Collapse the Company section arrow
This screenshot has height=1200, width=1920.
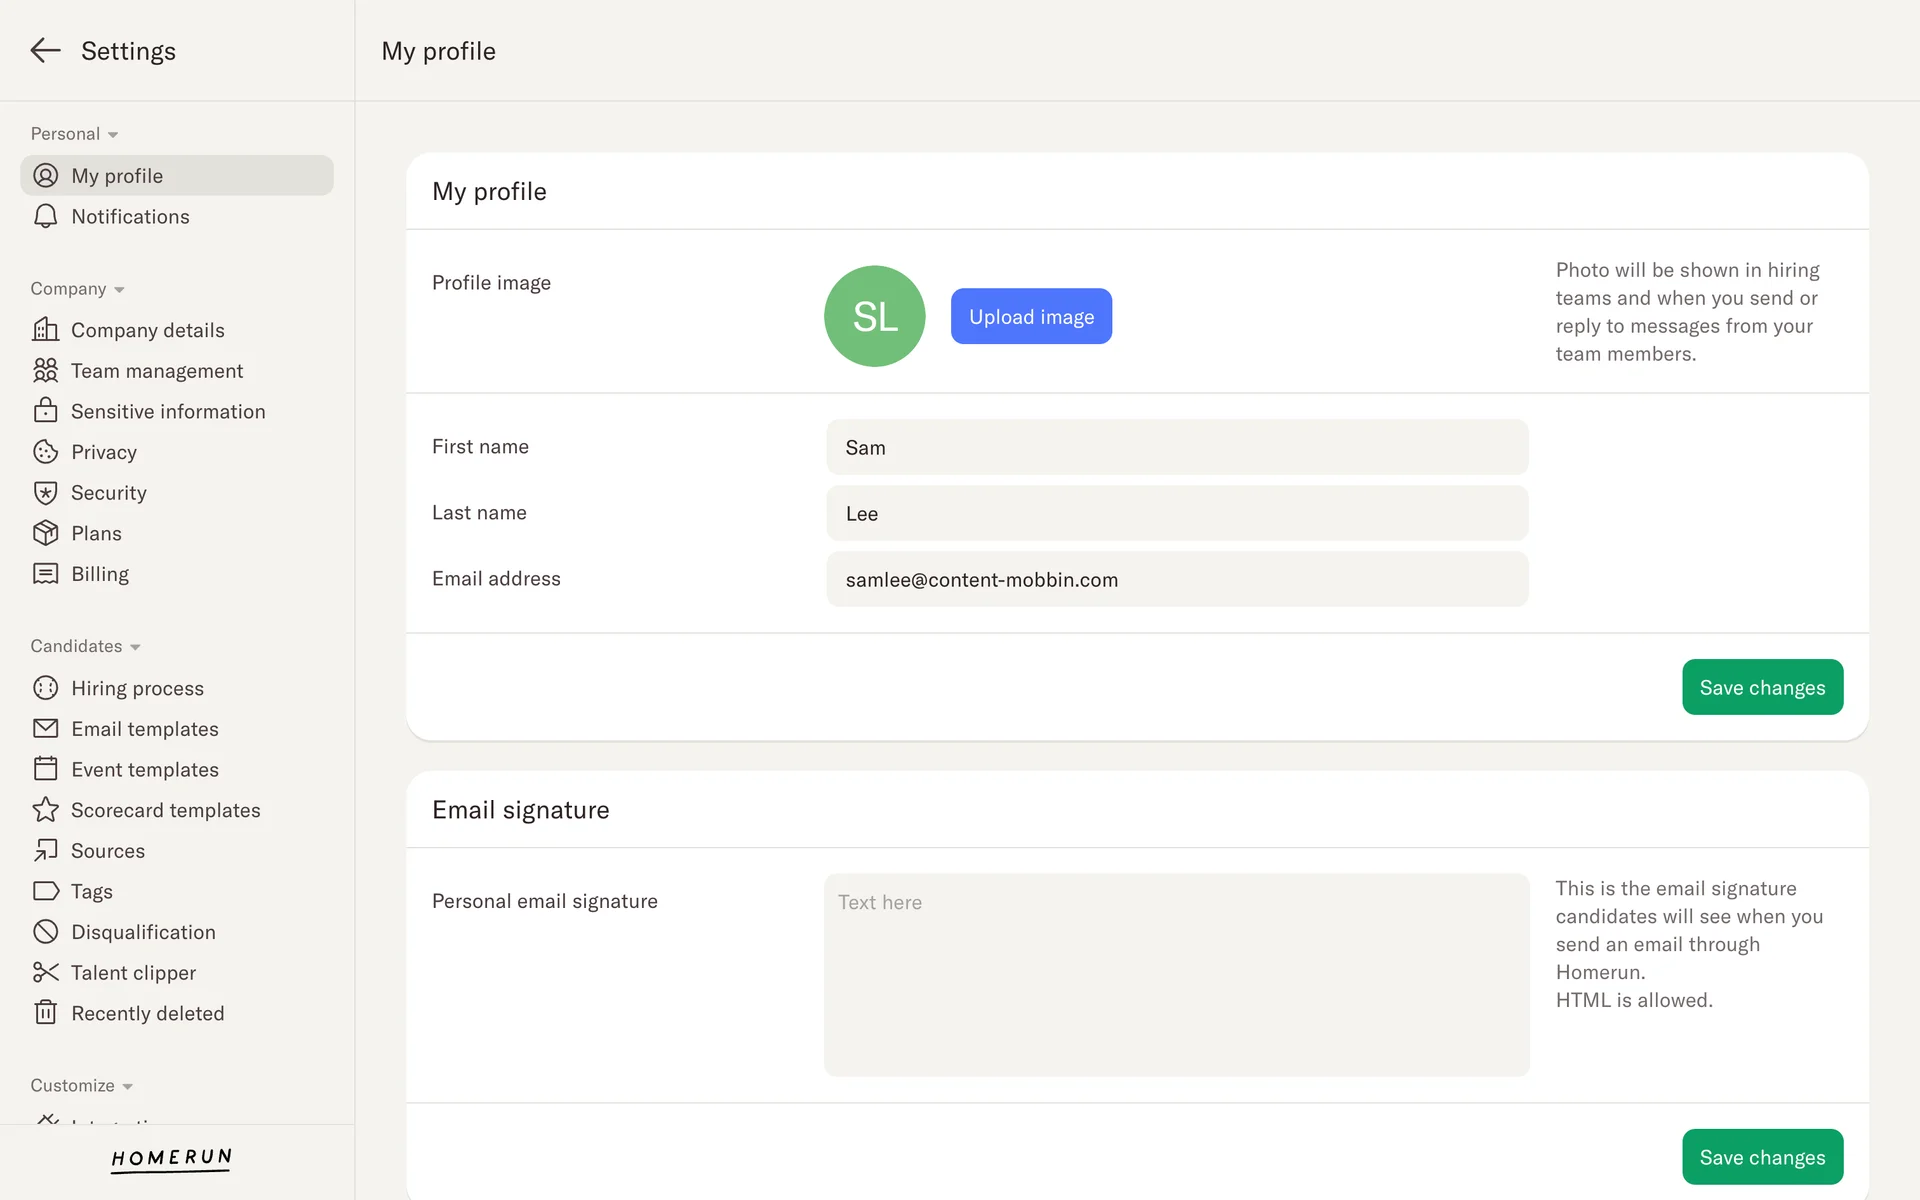click(x=119, y=290)
